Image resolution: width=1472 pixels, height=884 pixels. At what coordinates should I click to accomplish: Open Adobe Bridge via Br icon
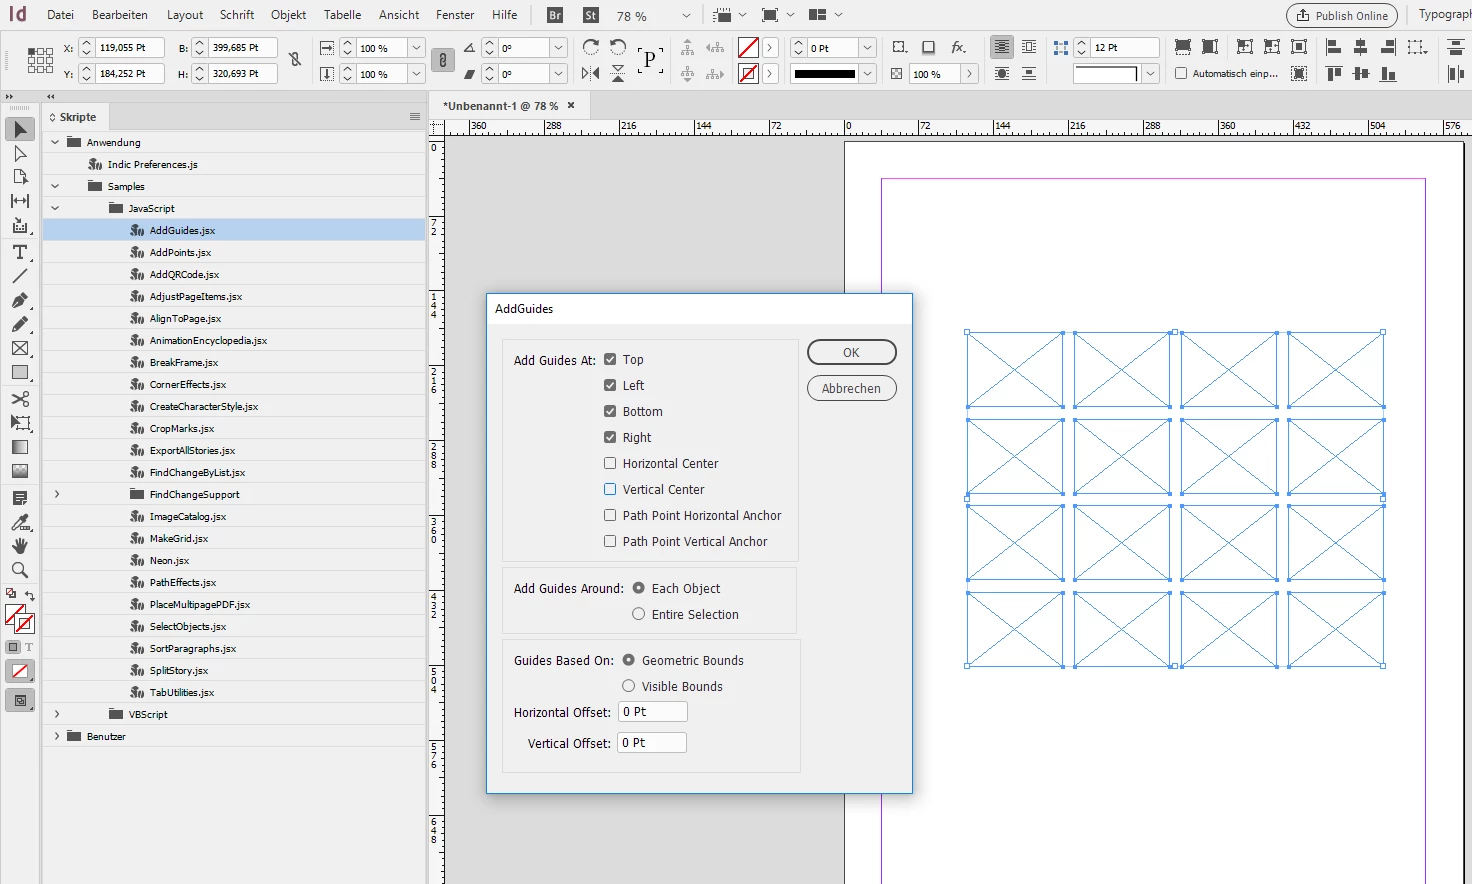point(555,15)
